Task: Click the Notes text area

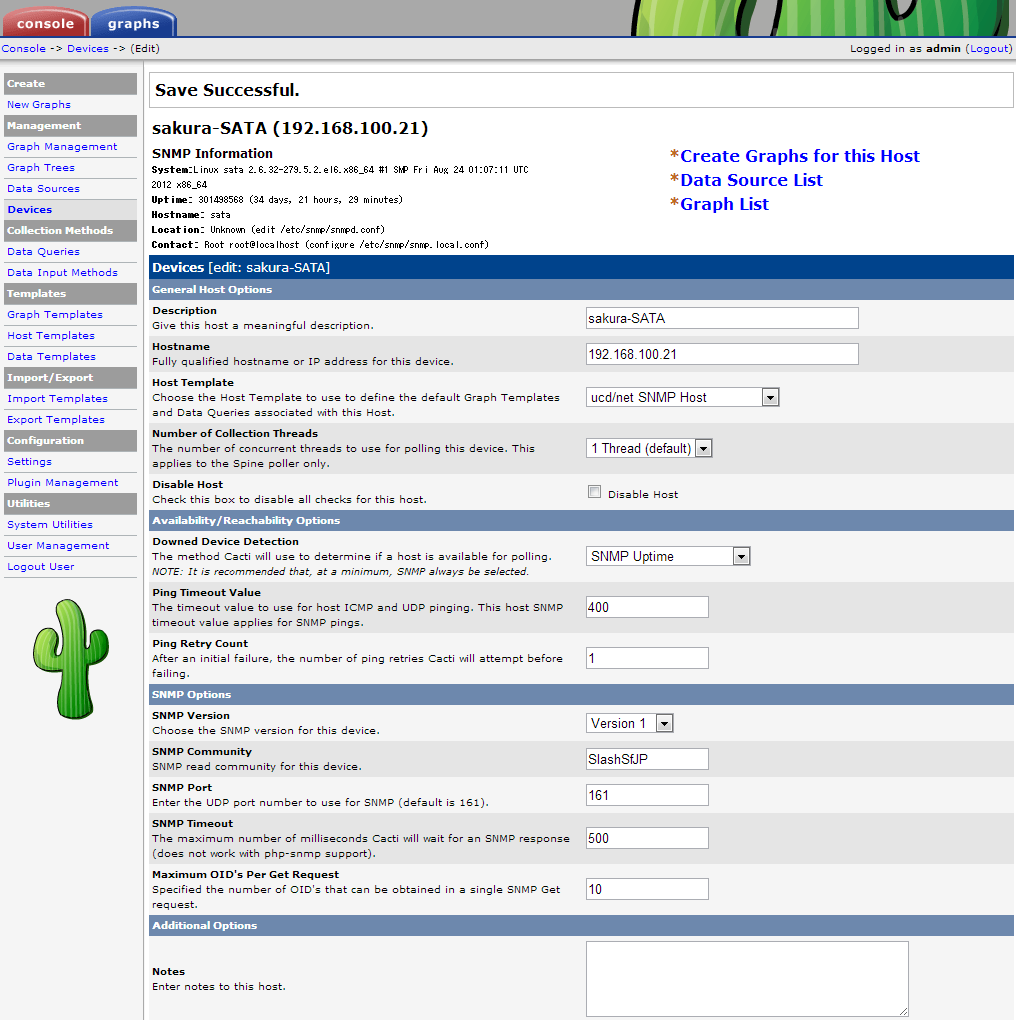Action: (x=746, y=978)
